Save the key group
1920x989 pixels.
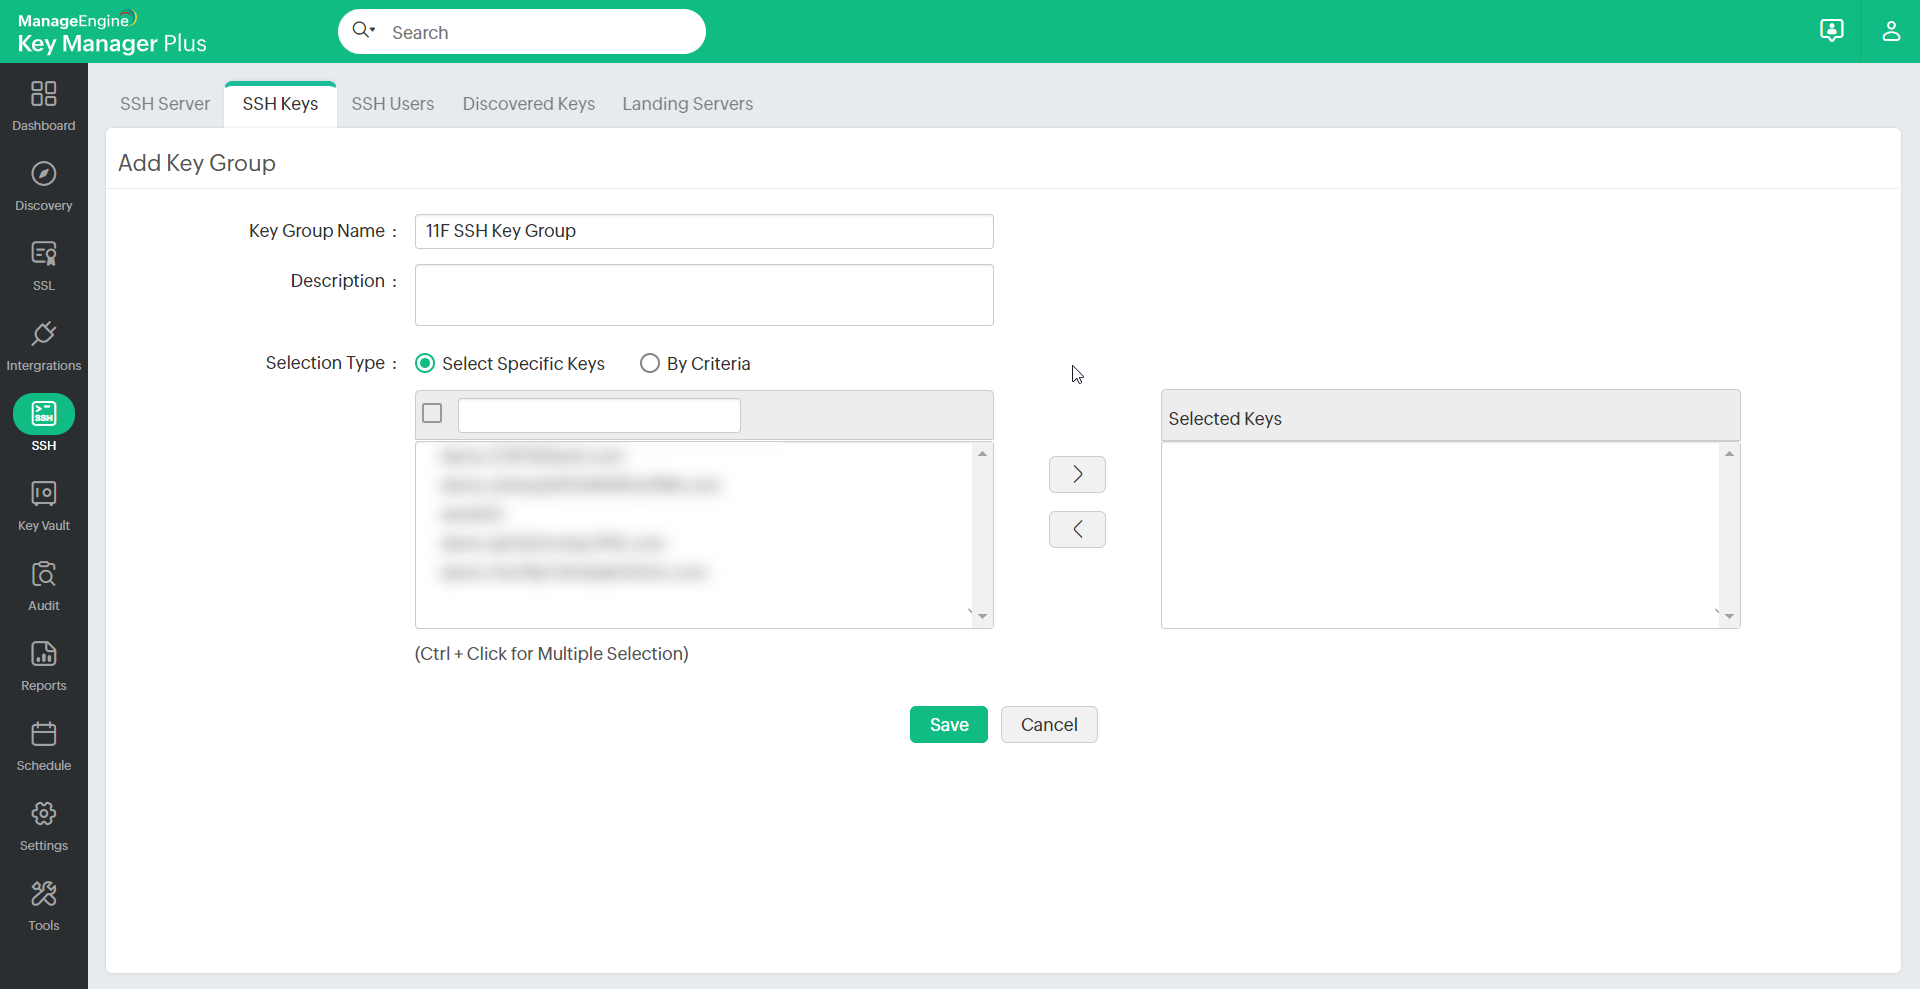(x=949, y=725)
